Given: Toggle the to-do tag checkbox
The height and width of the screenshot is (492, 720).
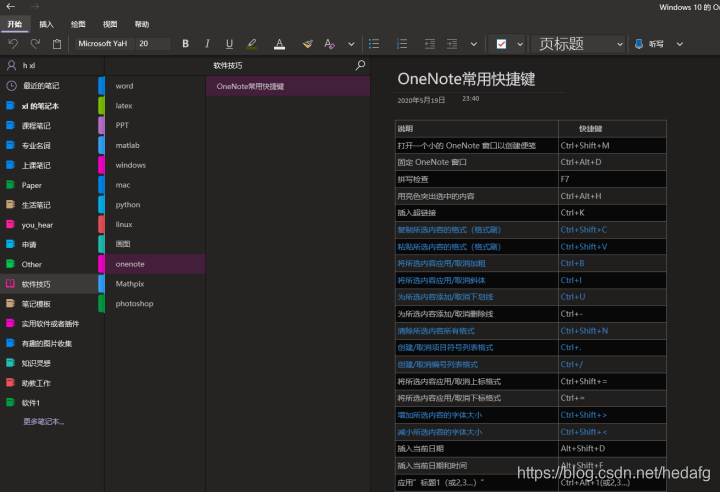Looking at the screenshot, I should [501, 44].
